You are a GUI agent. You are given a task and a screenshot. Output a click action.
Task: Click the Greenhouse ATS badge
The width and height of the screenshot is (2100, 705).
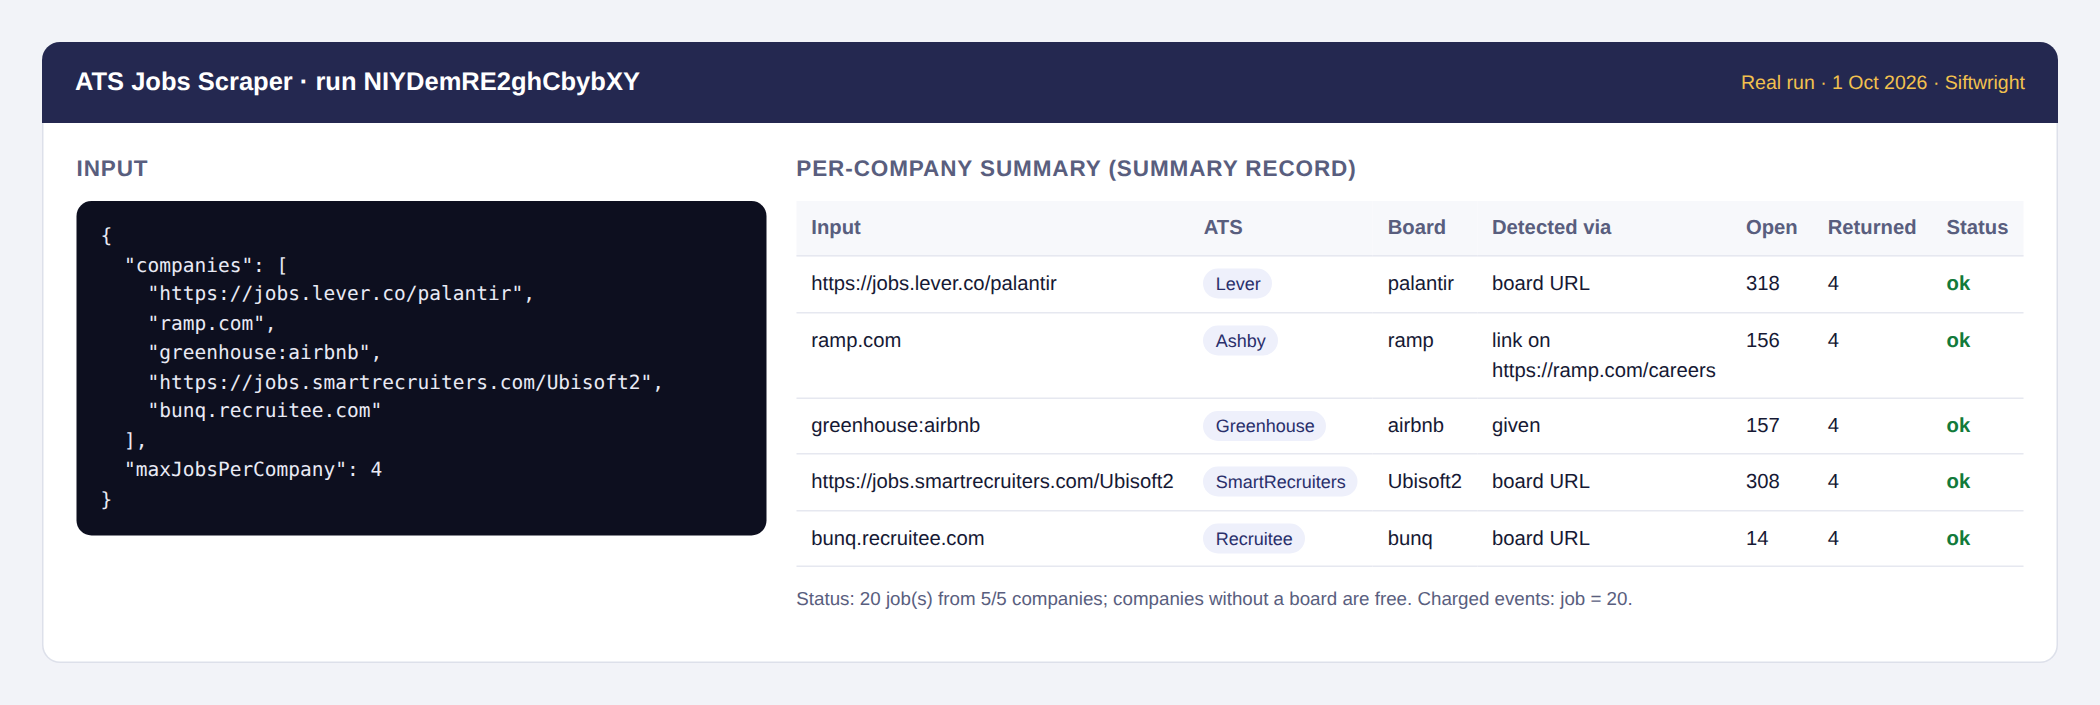click(1265, 426)
